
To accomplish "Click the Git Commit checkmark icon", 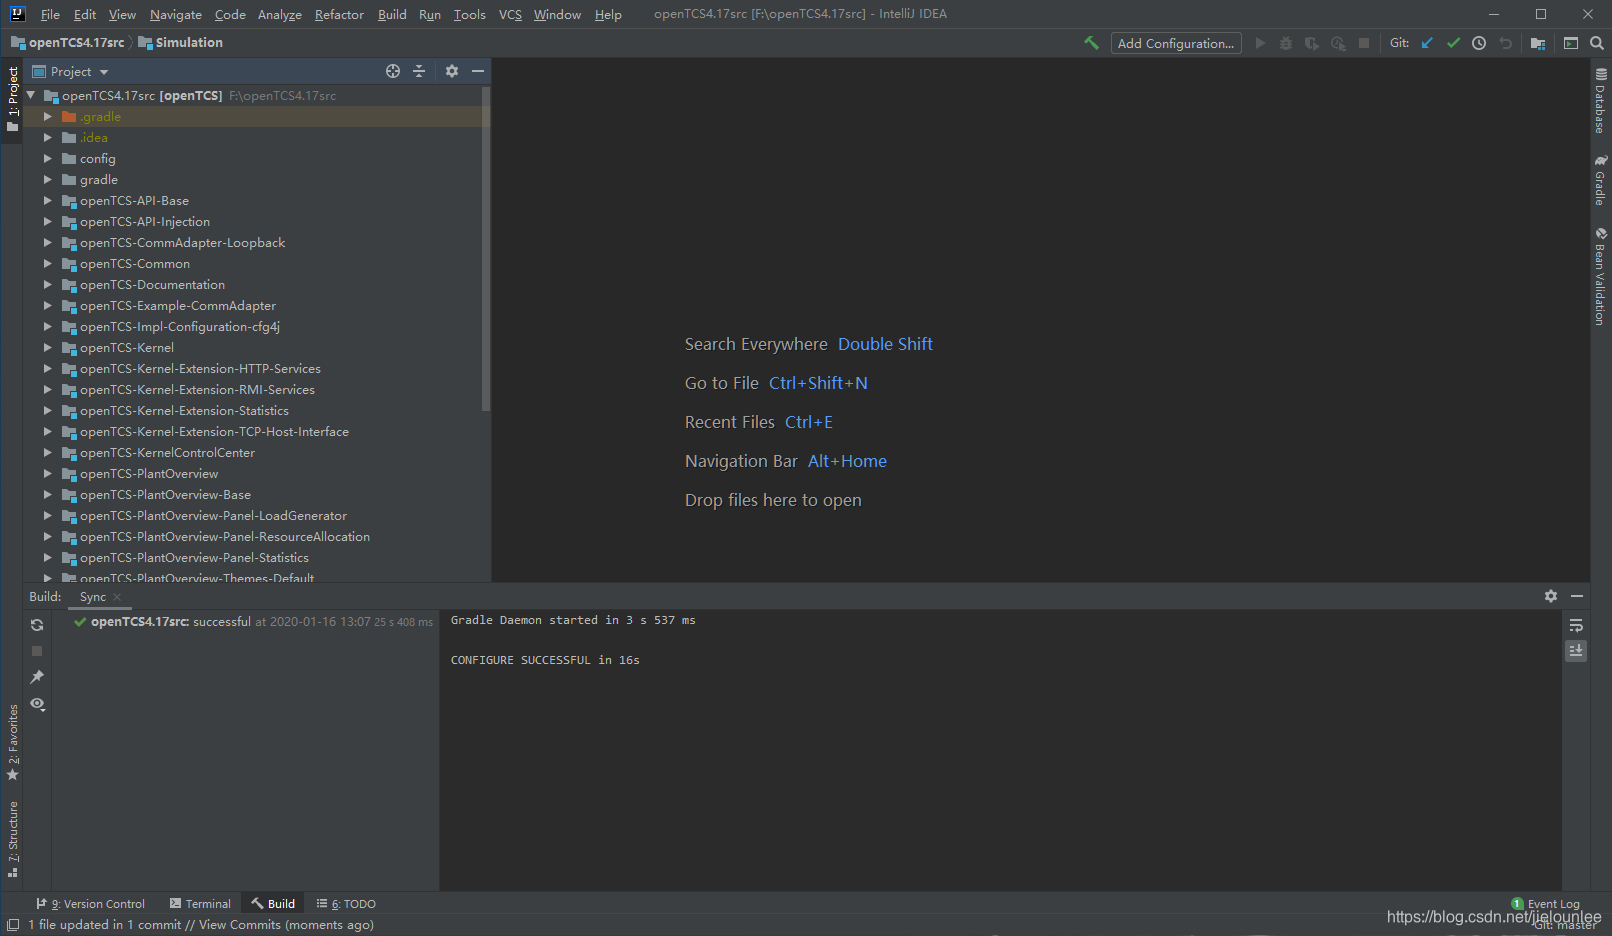I will (x=1453, y=43).
